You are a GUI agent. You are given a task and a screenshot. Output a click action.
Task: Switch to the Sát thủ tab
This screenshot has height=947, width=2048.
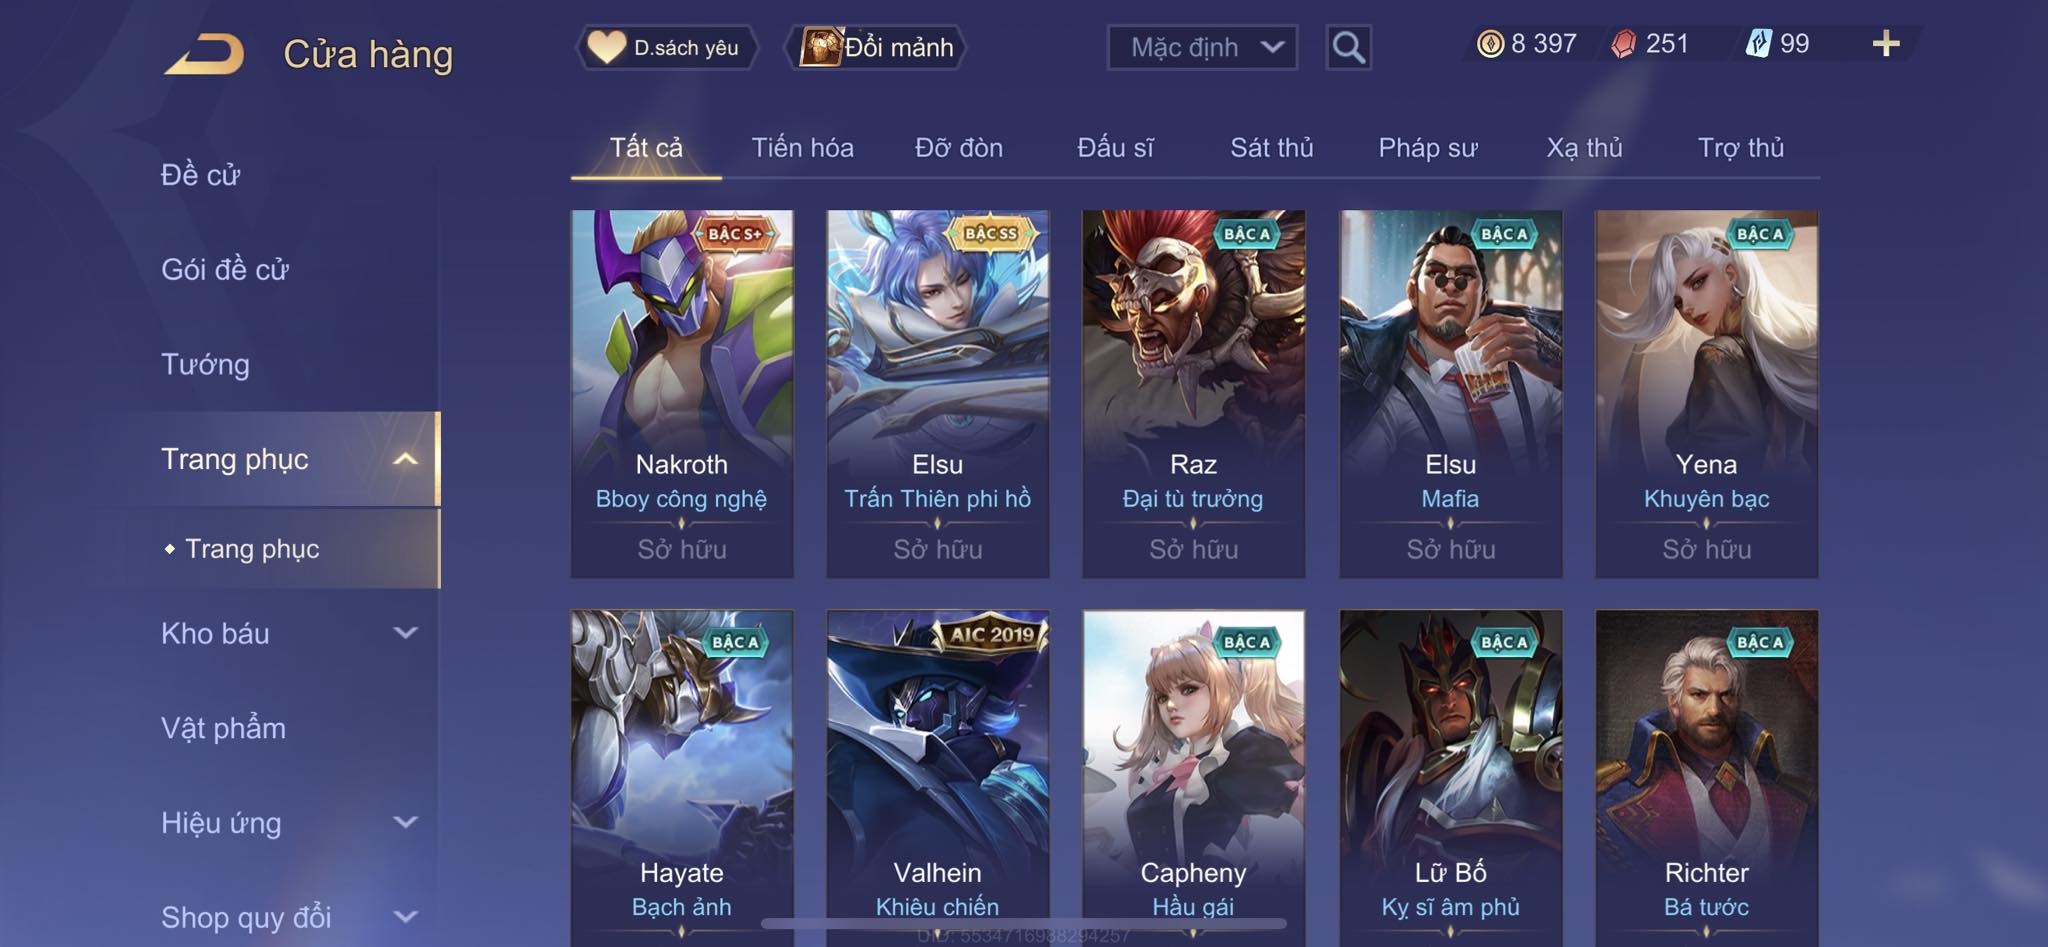pos(1271,148)
